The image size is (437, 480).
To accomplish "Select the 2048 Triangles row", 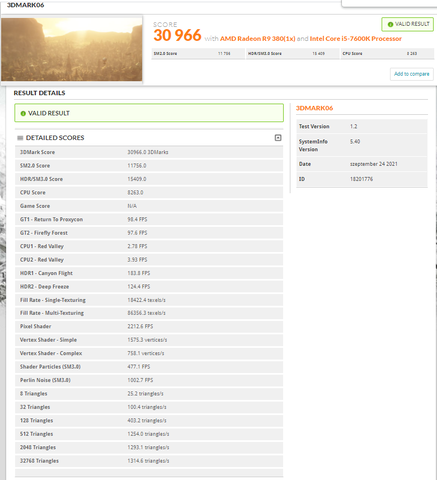I will pyautogui.click(x=149, y=447).
